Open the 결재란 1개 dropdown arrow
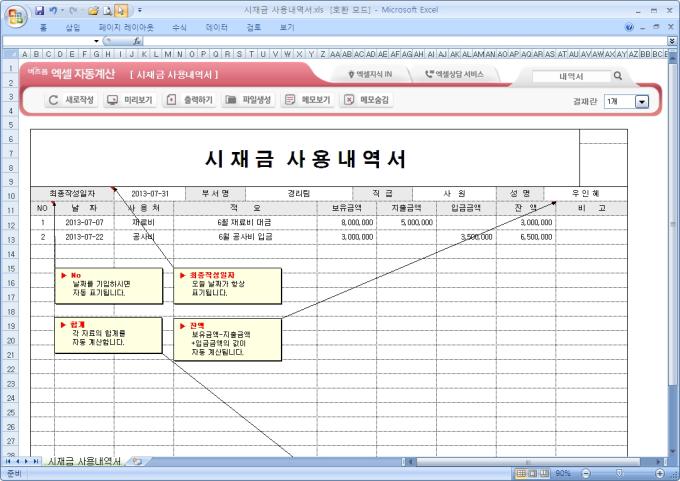 click(x=642, y=101)
